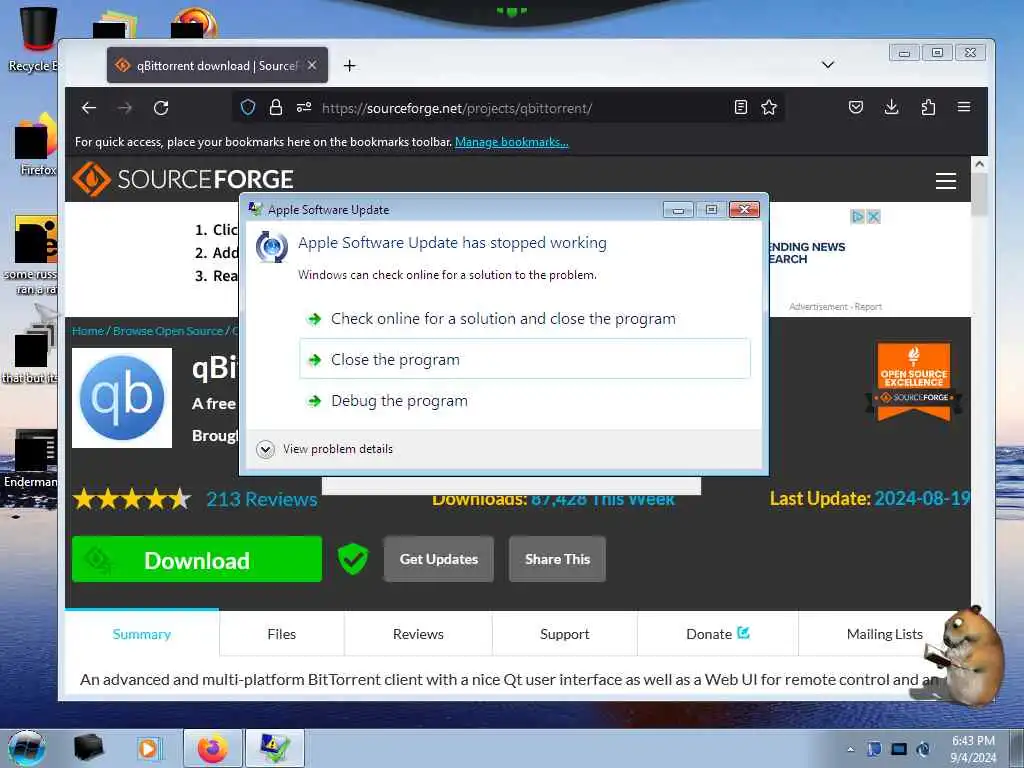
Task: Click the page scrollbar up arrow
Action: click(x=979, y=165)
